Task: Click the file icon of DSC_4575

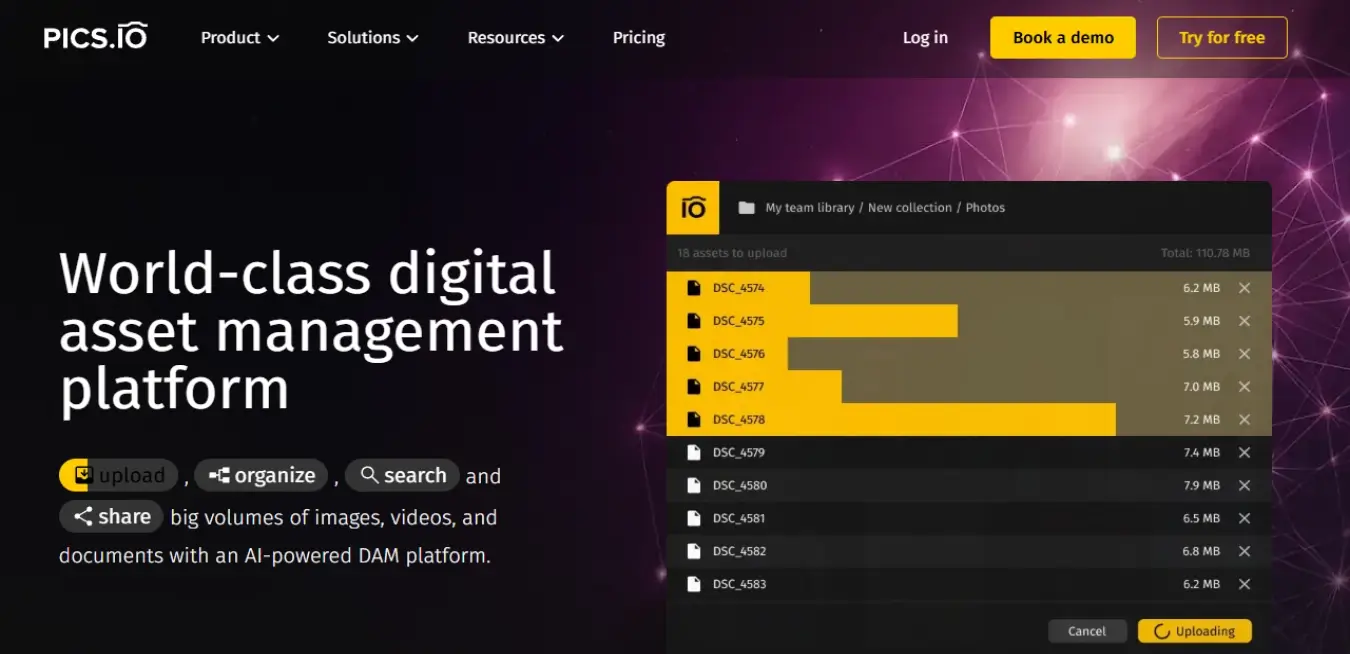Action: pyautogui.click(x=693, y=321)
